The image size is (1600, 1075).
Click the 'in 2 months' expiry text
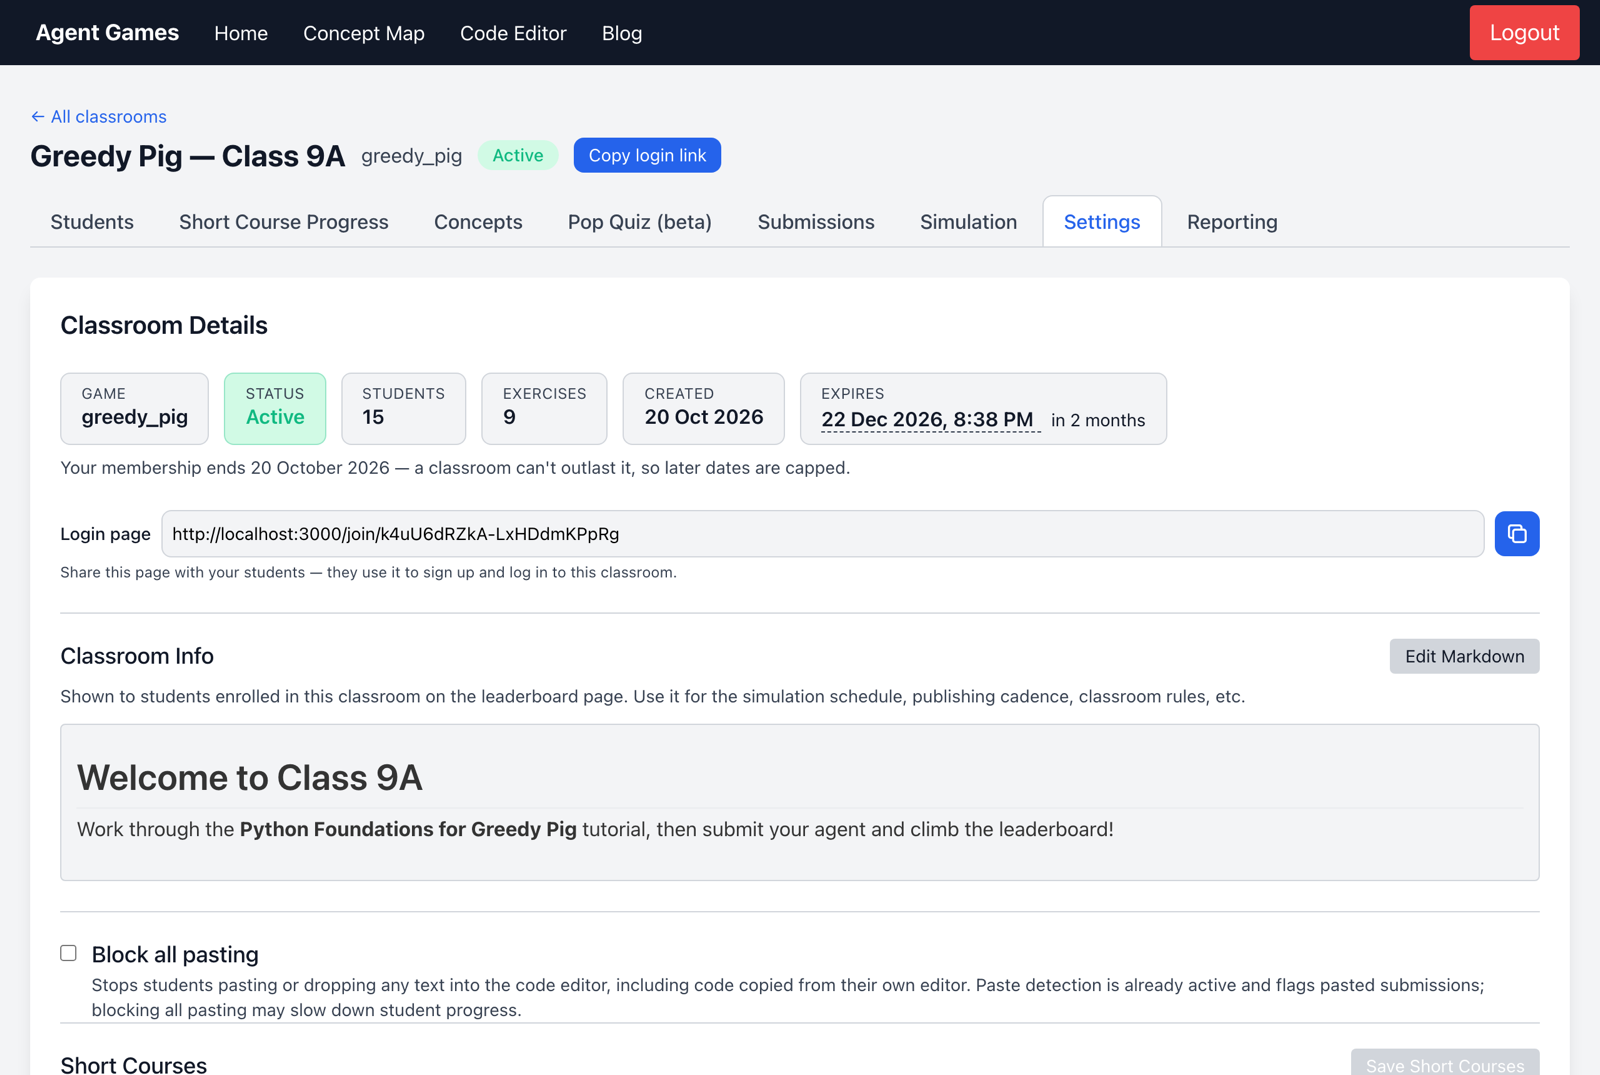(x=1098, y=420)
